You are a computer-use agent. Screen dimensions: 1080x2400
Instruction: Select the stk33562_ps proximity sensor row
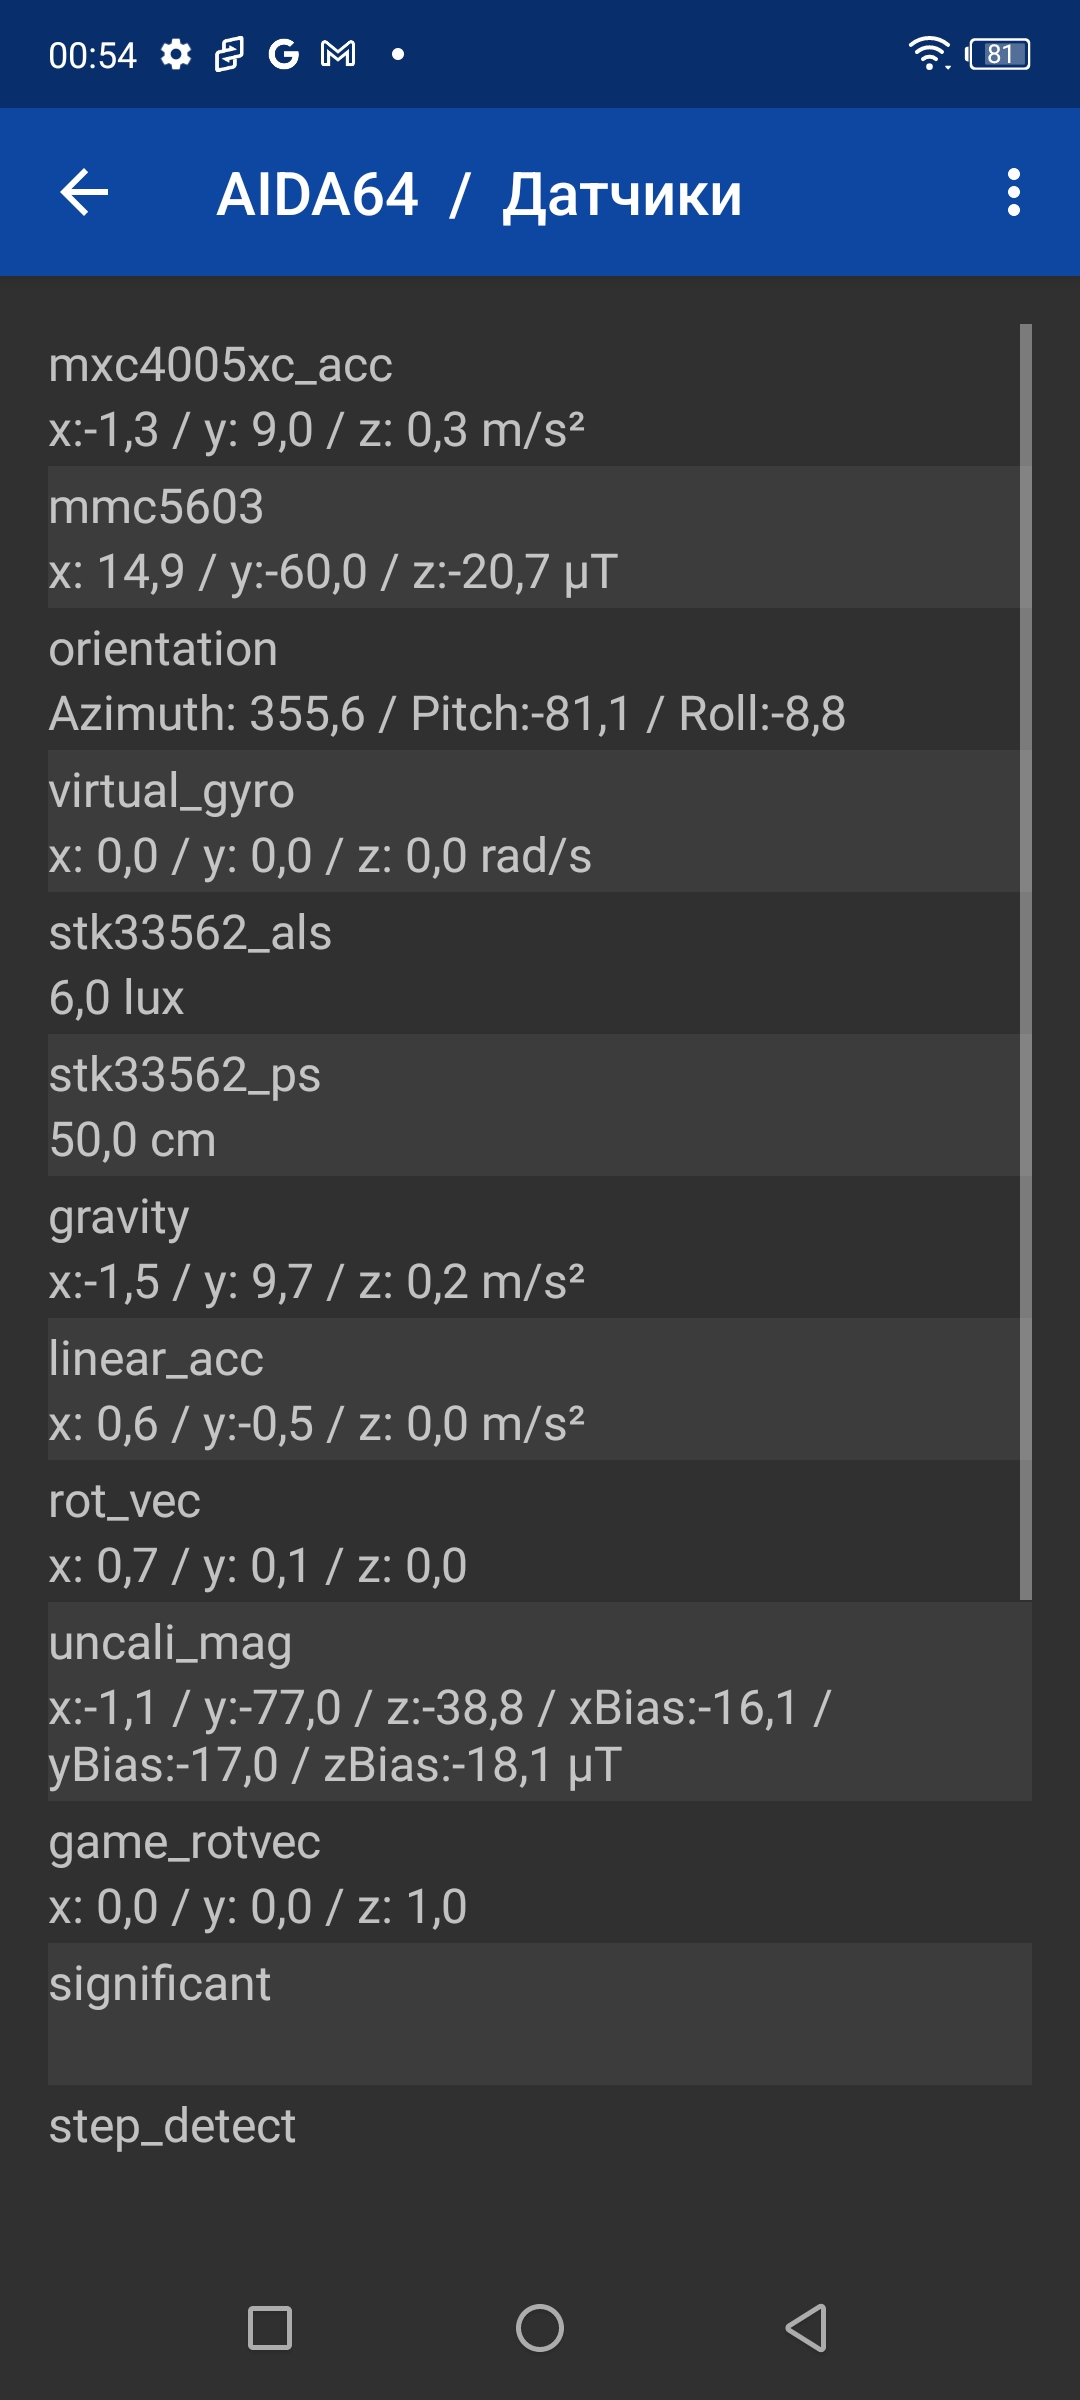(x=530, y=1106)
